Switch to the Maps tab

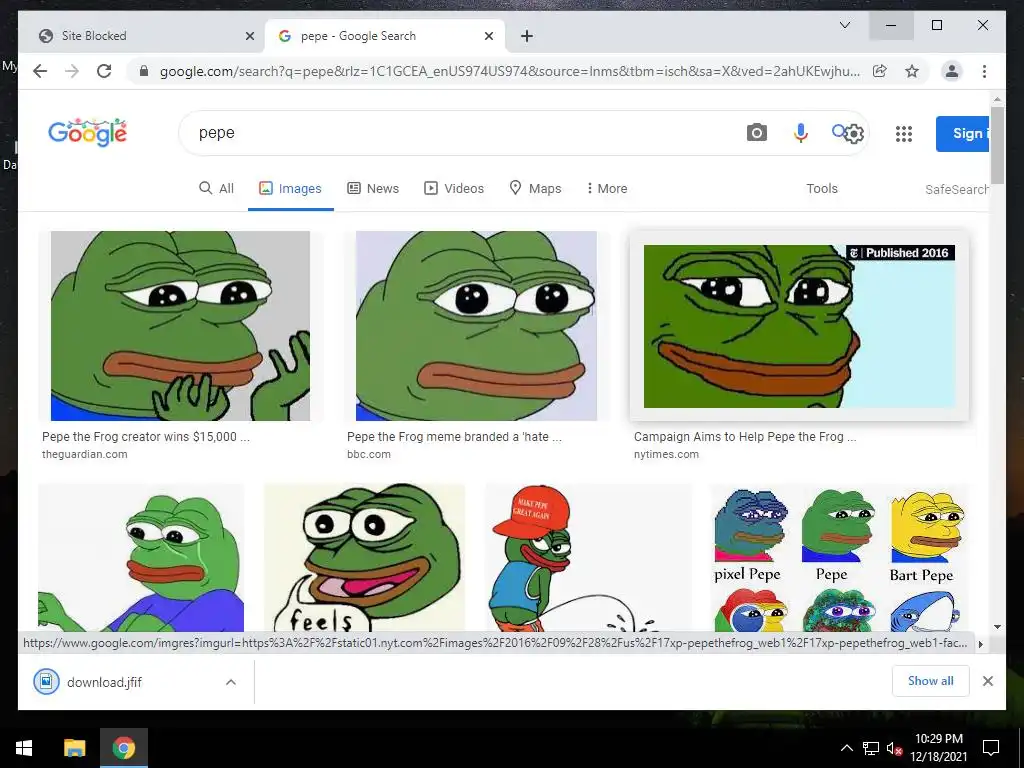[x=536, y=188]
